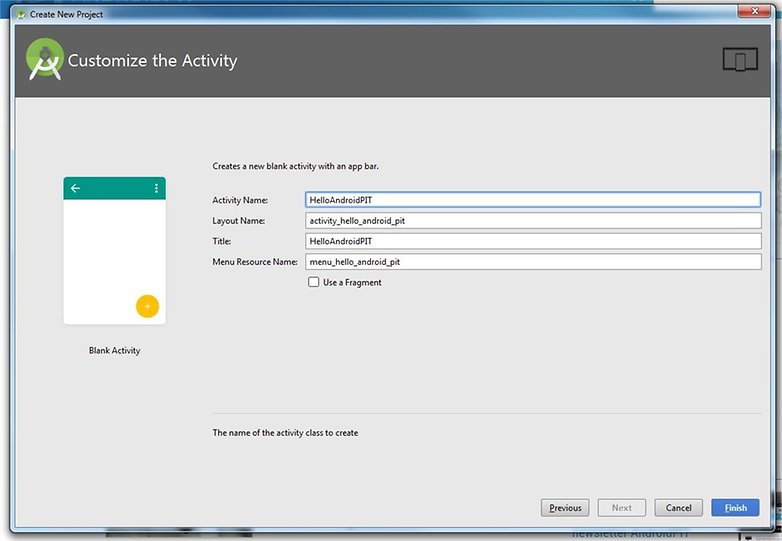Click the 'Layout Name:' label
This screenshot has height=541, width=782.
pyautogui.click(x=238, y=220)
